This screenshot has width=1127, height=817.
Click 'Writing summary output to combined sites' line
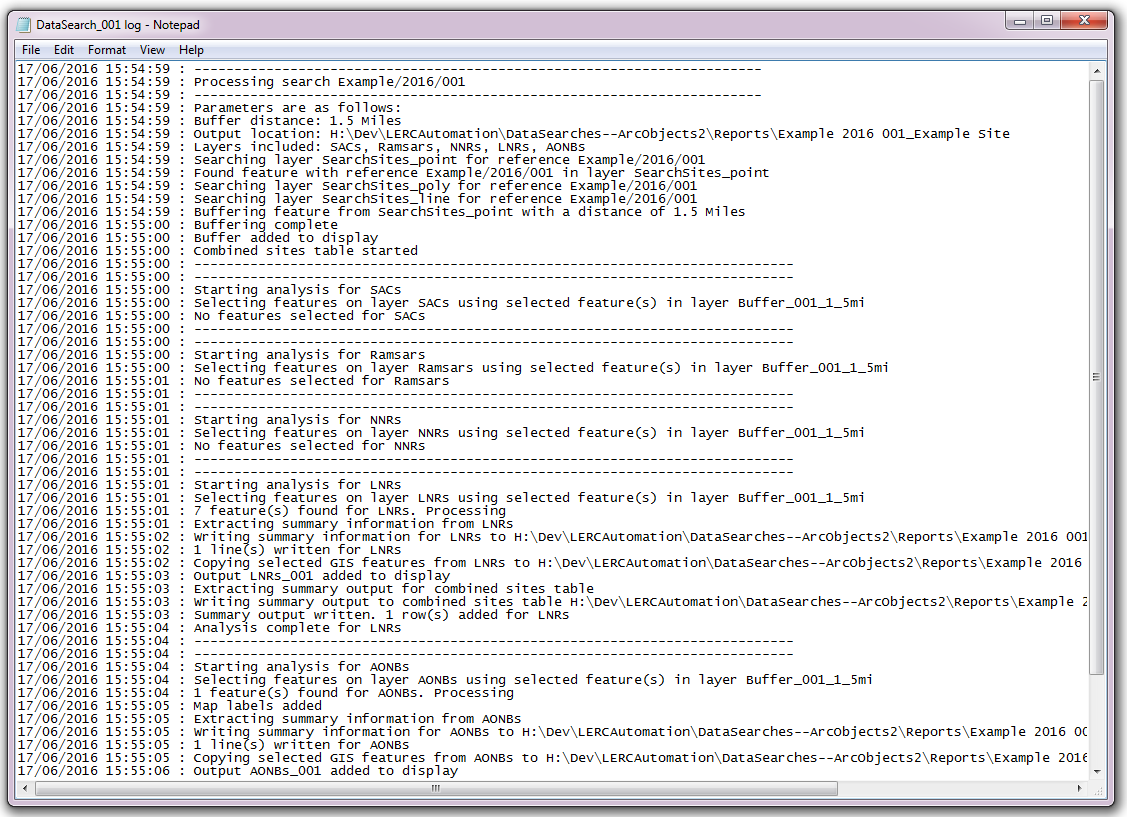552,602
